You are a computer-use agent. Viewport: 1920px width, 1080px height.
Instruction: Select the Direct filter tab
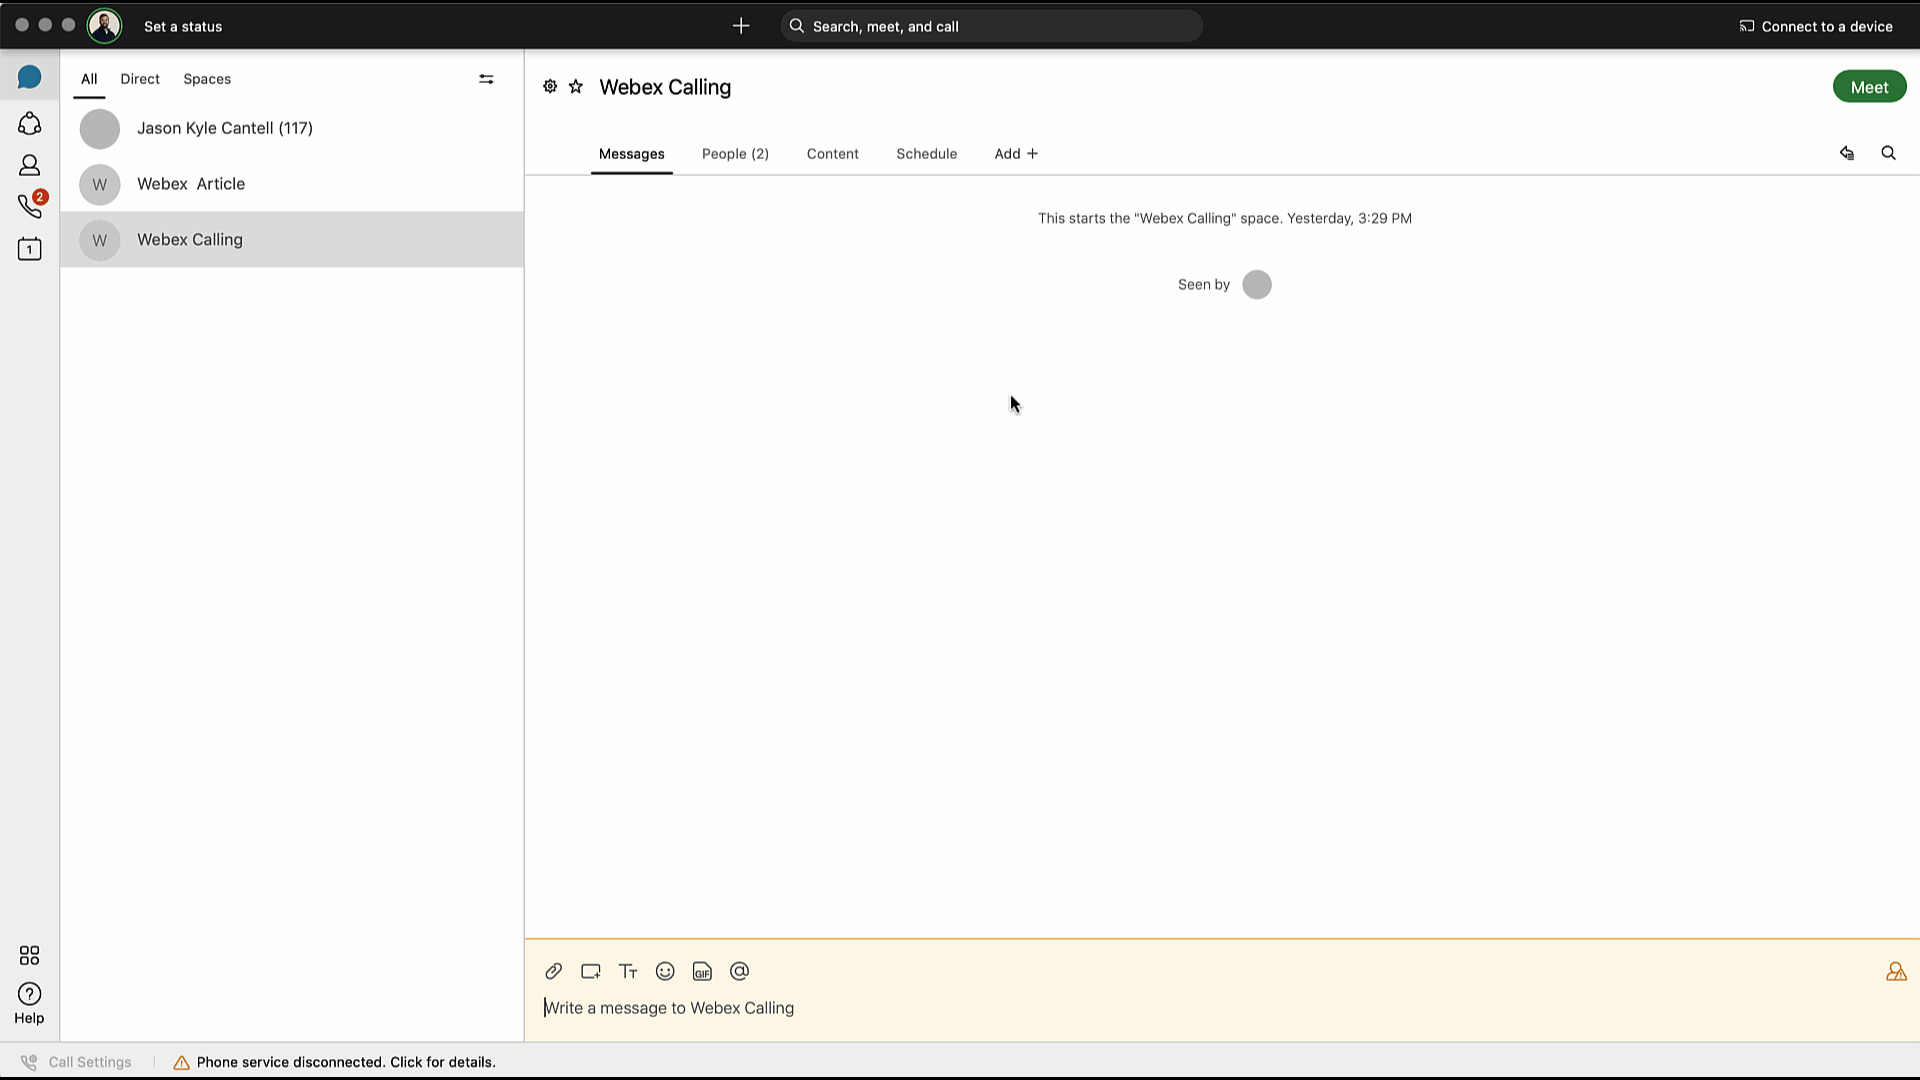coord(140,79)
